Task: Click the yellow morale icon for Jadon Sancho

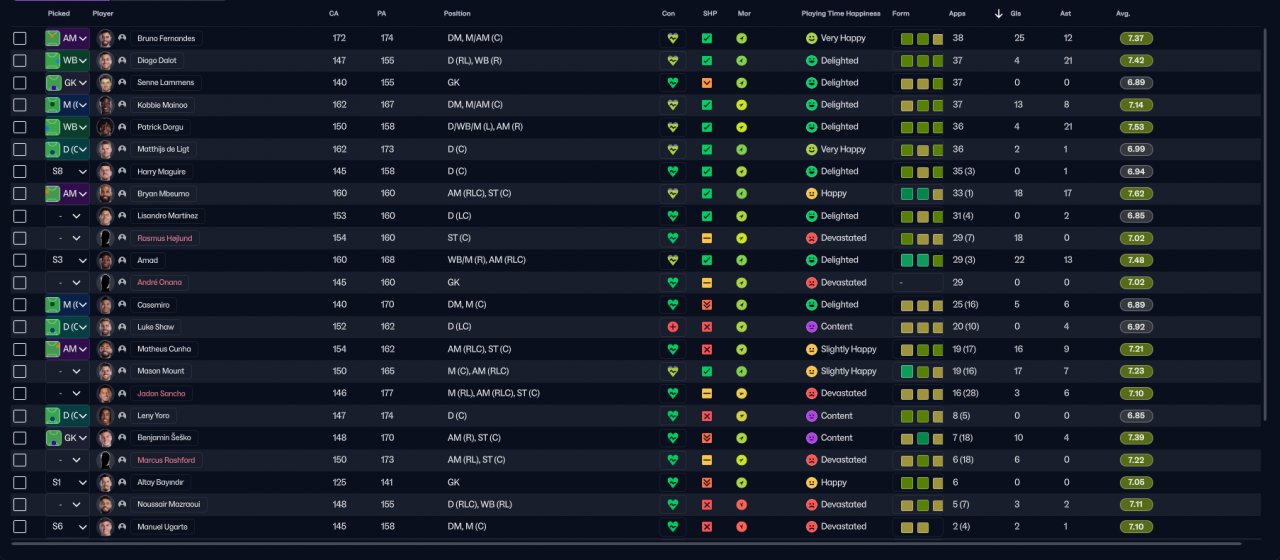Action: click(x=741, y=393)
